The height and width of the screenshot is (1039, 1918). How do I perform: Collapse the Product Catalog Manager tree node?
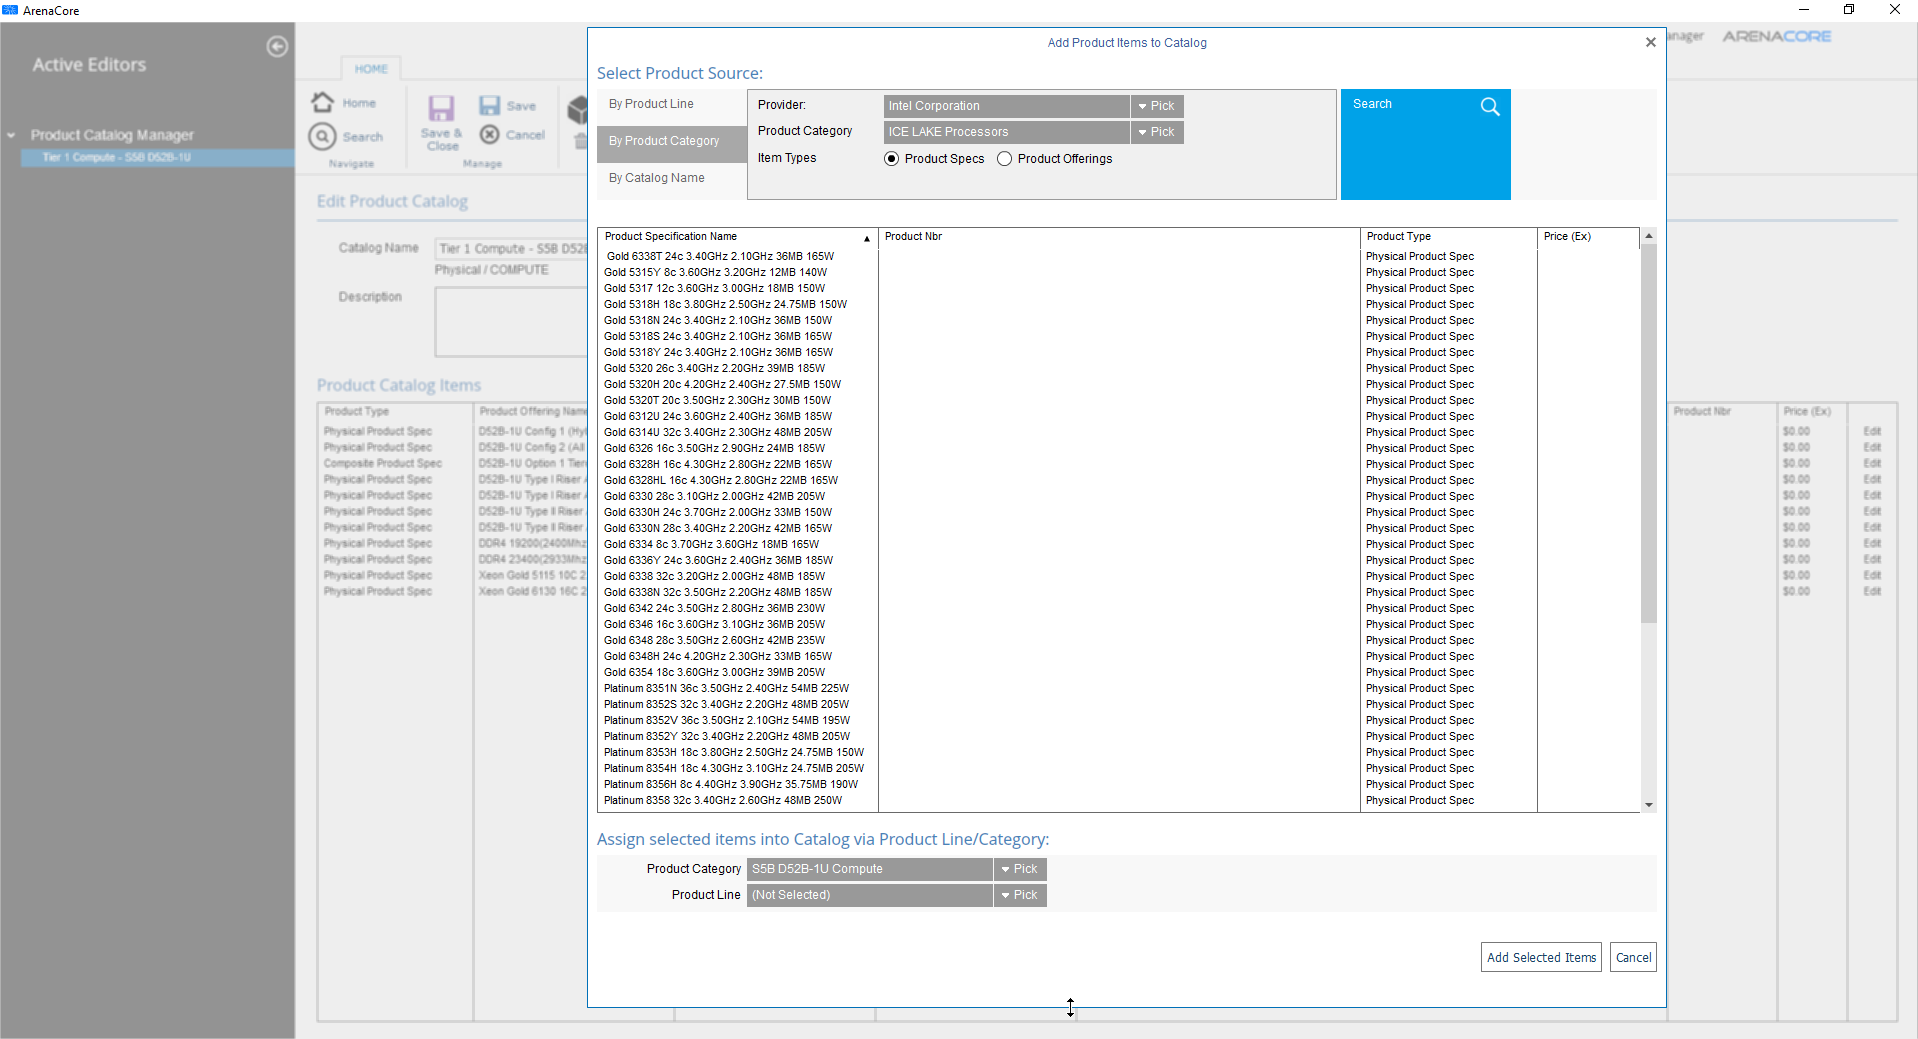(11, 135)
